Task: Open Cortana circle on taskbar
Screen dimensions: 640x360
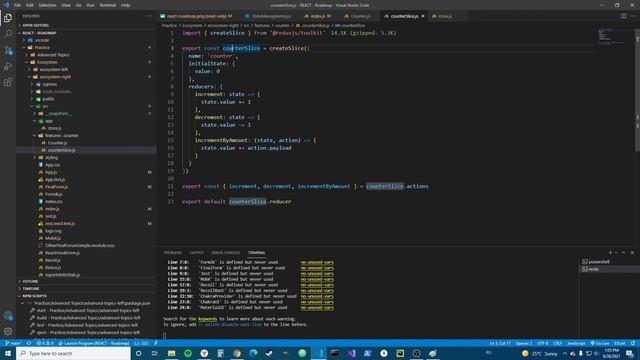Action: click(x=139, y=353)
